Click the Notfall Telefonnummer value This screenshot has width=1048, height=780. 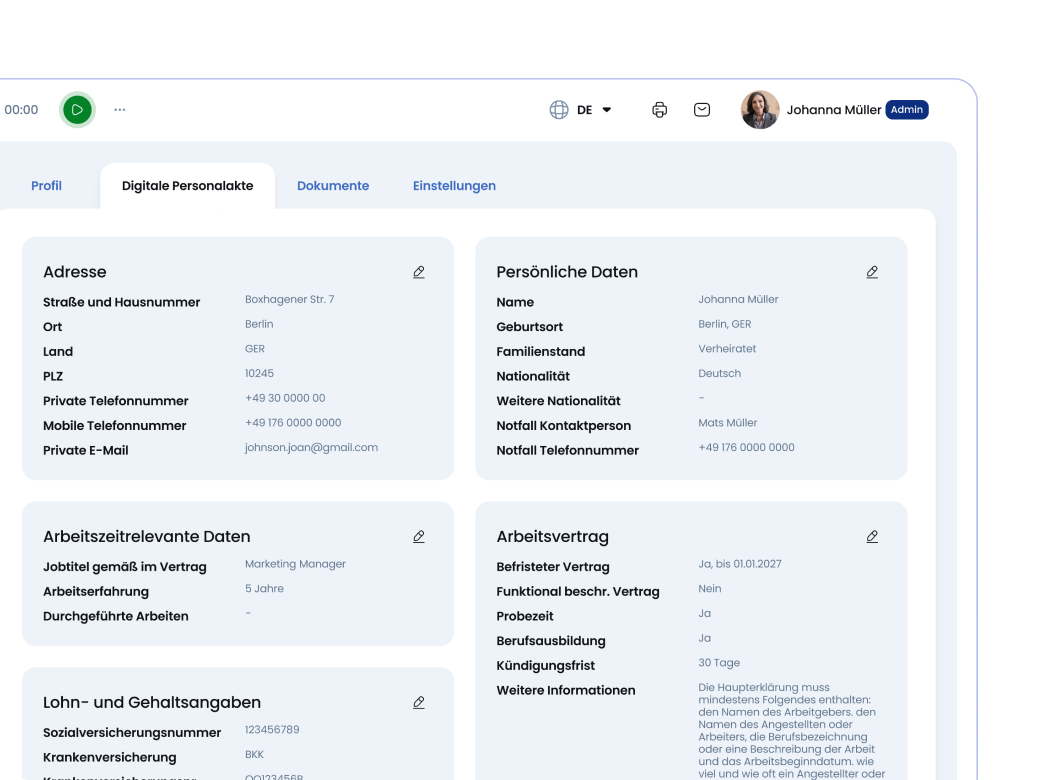pos(747,448)
